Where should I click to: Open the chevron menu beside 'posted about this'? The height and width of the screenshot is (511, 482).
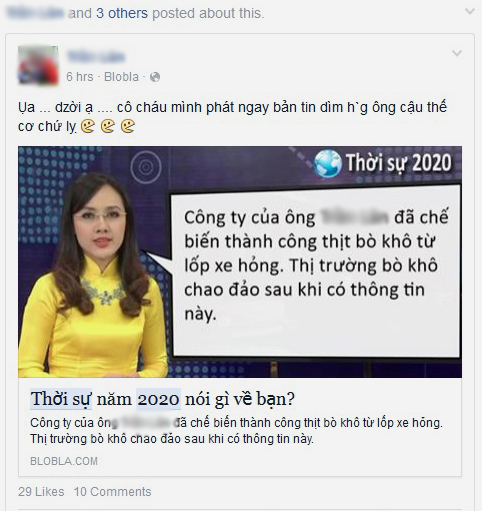coord(470,12)
